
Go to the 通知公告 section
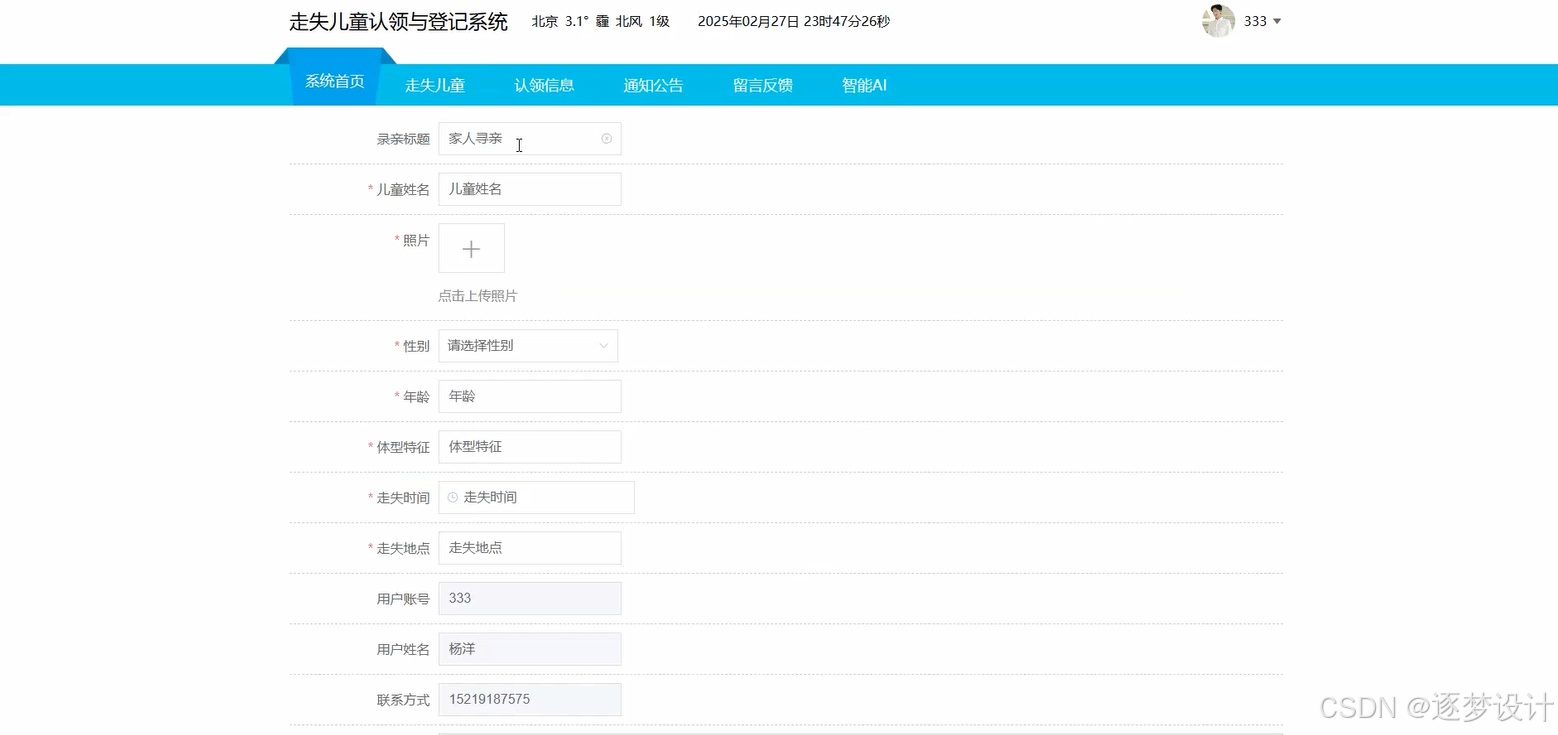coord(653,85)
